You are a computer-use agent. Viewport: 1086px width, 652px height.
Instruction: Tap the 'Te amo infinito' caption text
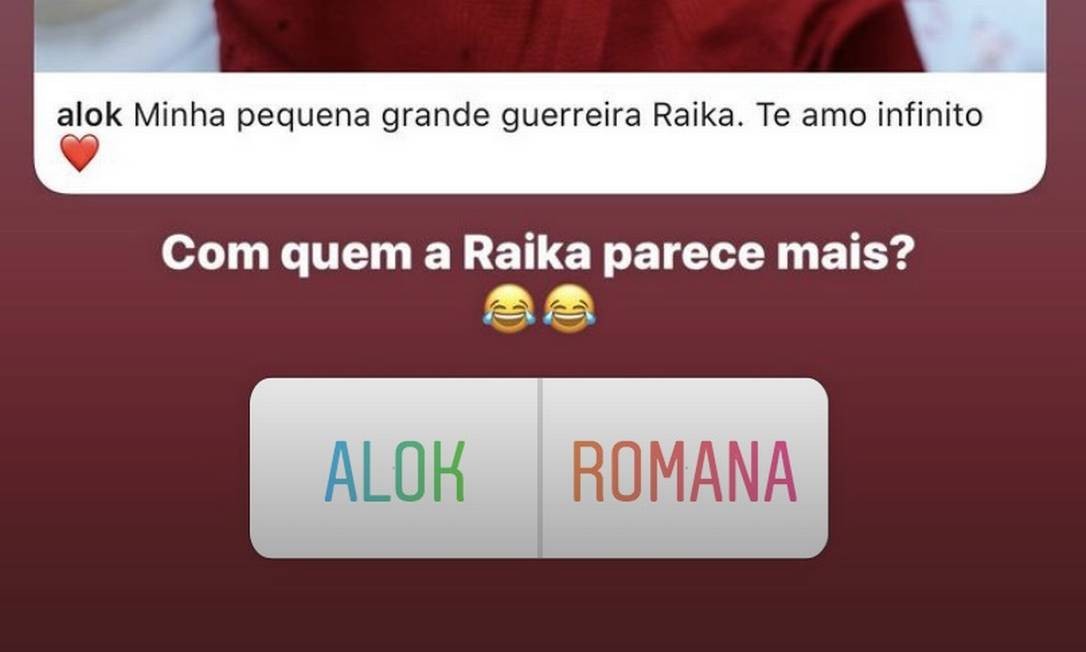click(869, 115)
